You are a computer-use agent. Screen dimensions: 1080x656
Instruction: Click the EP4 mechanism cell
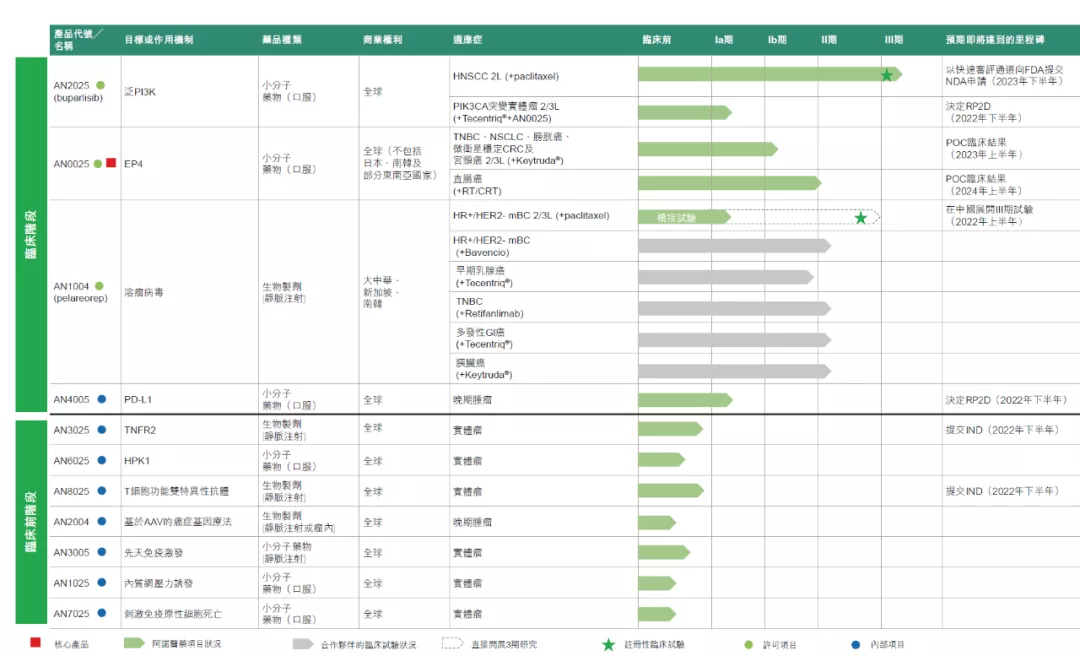point(134,164)
